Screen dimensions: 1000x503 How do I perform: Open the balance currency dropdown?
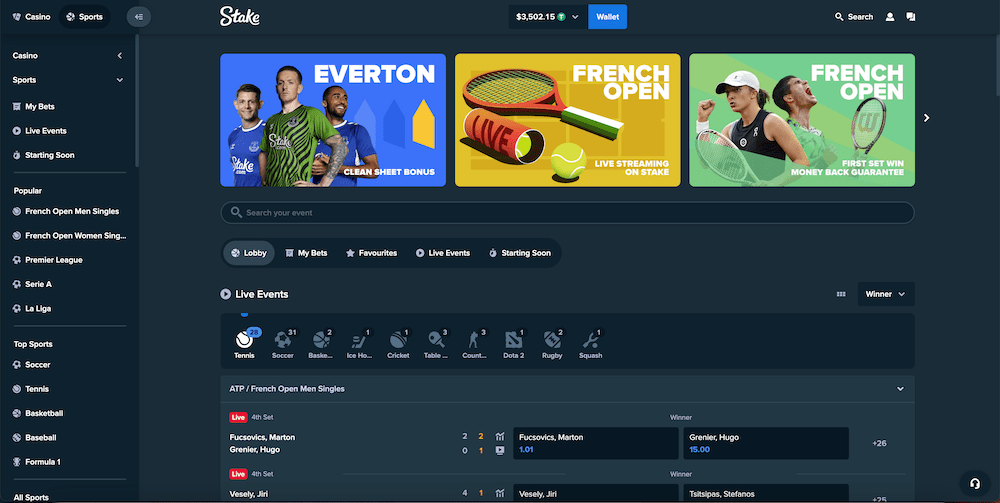point(547,17)
